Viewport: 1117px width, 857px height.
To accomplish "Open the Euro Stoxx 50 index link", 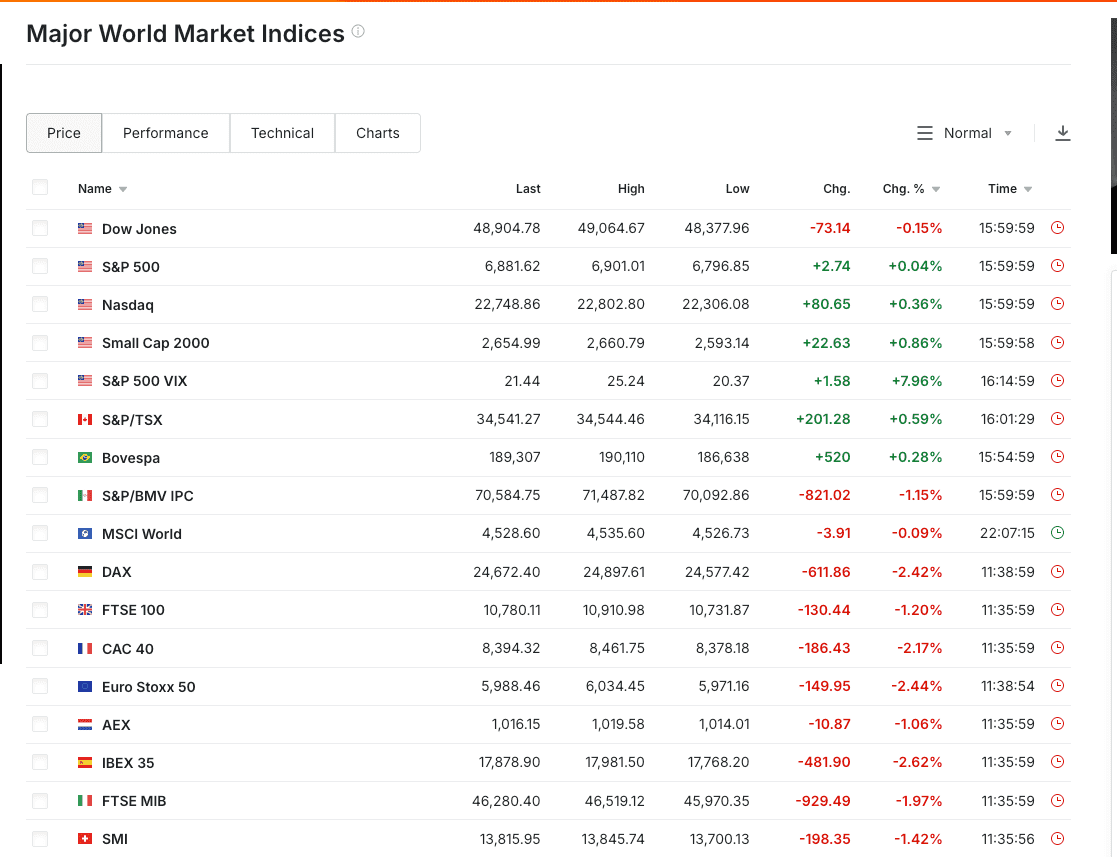I will pyautogui.click(x=148, y=687).
